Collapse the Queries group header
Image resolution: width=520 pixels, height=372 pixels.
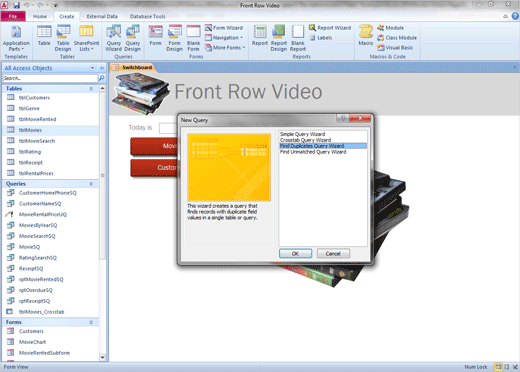91,184
